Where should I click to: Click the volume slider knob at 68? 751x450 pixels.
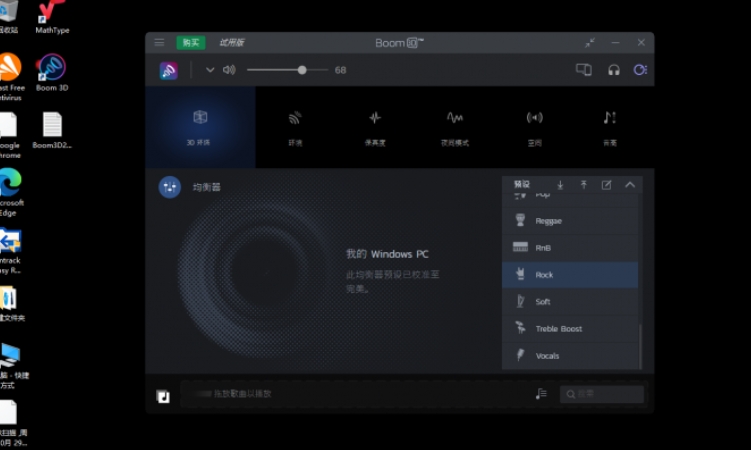(302, 70)
